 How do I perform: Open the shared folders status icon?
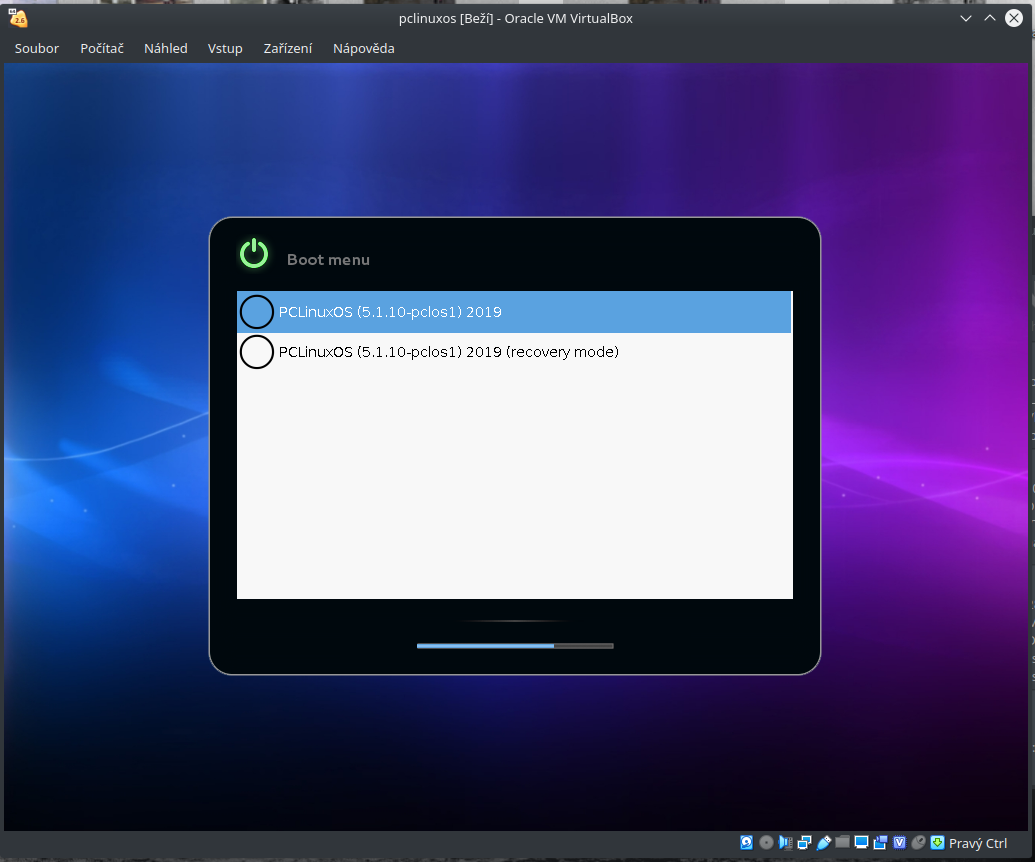point(843,843)
